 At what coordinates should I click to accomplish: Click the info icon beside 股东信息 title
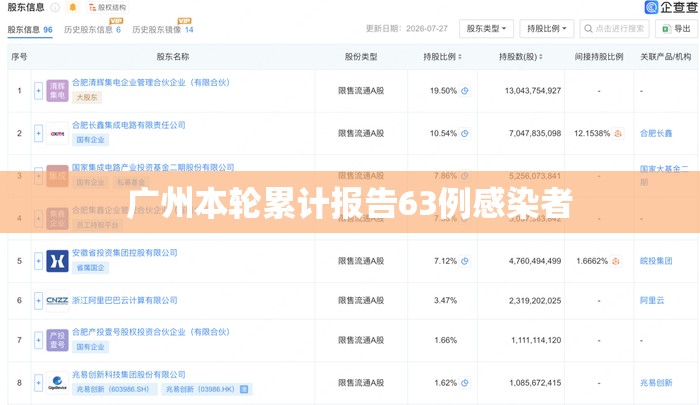(55, 8)
